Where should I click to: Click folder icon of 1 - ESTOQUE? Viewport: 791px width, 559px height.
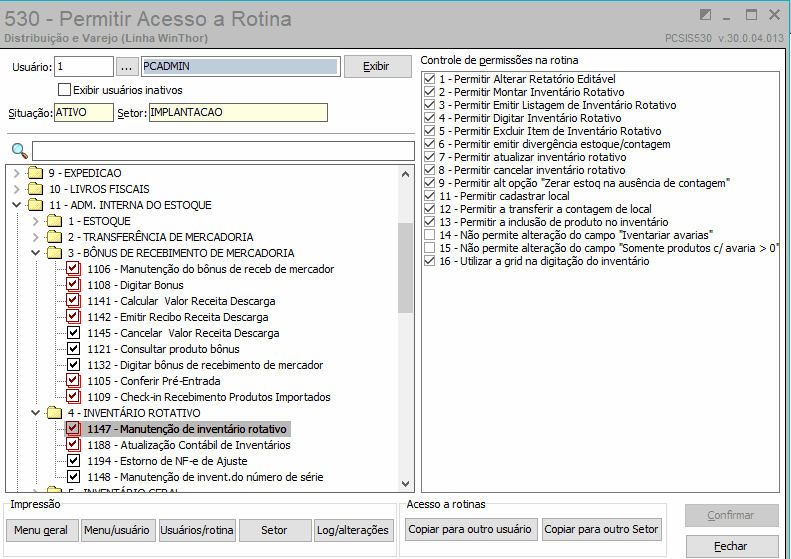[54, 221]
